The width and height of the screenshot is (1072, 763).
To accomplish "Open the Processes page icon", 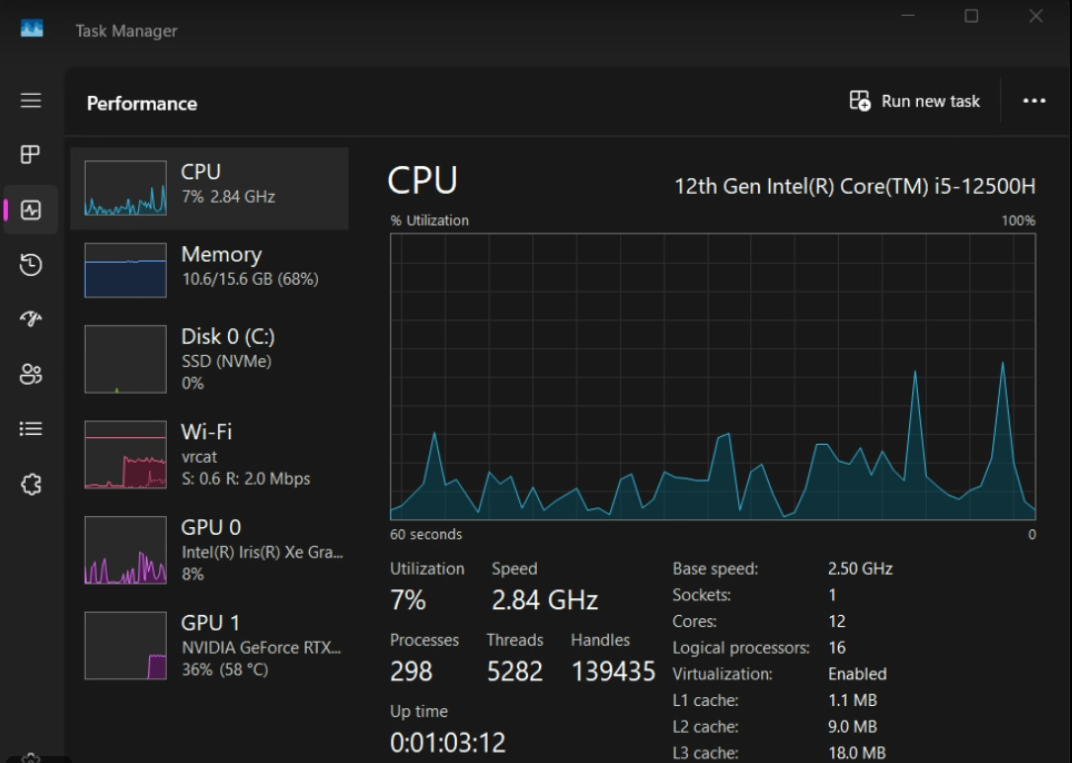I will tap(30, 155).
